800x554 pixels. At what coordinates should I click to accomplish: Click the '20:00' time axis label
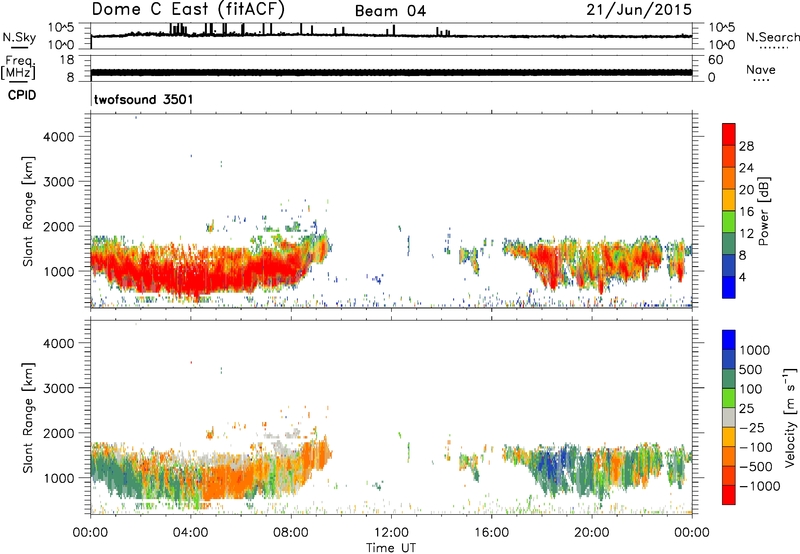pos(592,533)
